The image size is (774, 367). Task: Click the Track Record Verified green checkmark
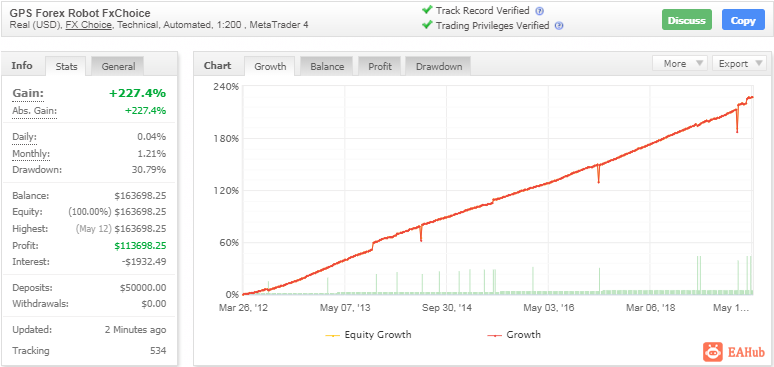[x=427, y=10]
